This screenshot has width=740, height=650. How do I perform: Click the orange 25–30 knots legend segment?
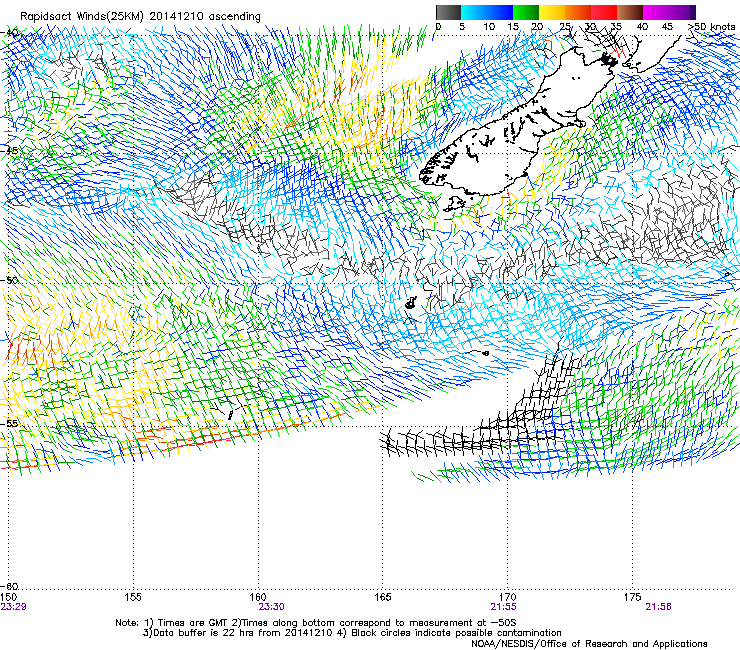[x=578, y=12]
